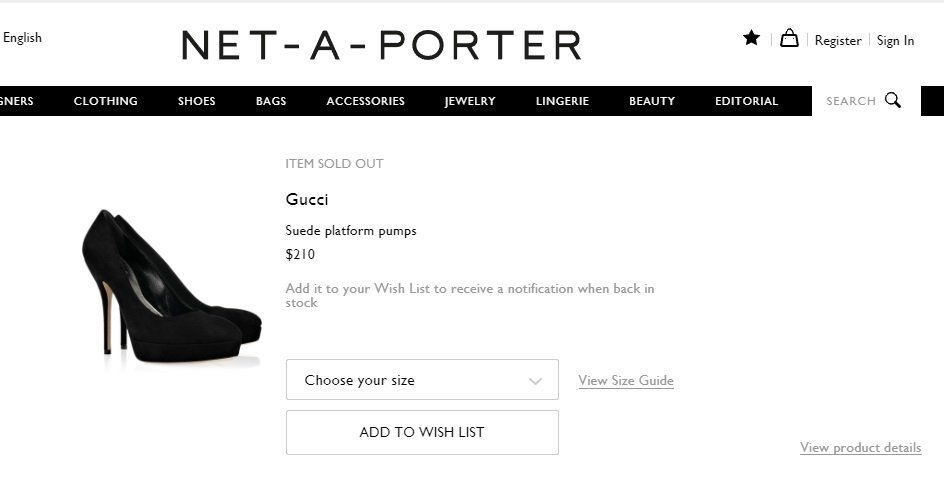The height and width of the screenshot is (490, 944).
Task: Click the size dropdown chevron arrow
Action: click(x=536, y=381)
